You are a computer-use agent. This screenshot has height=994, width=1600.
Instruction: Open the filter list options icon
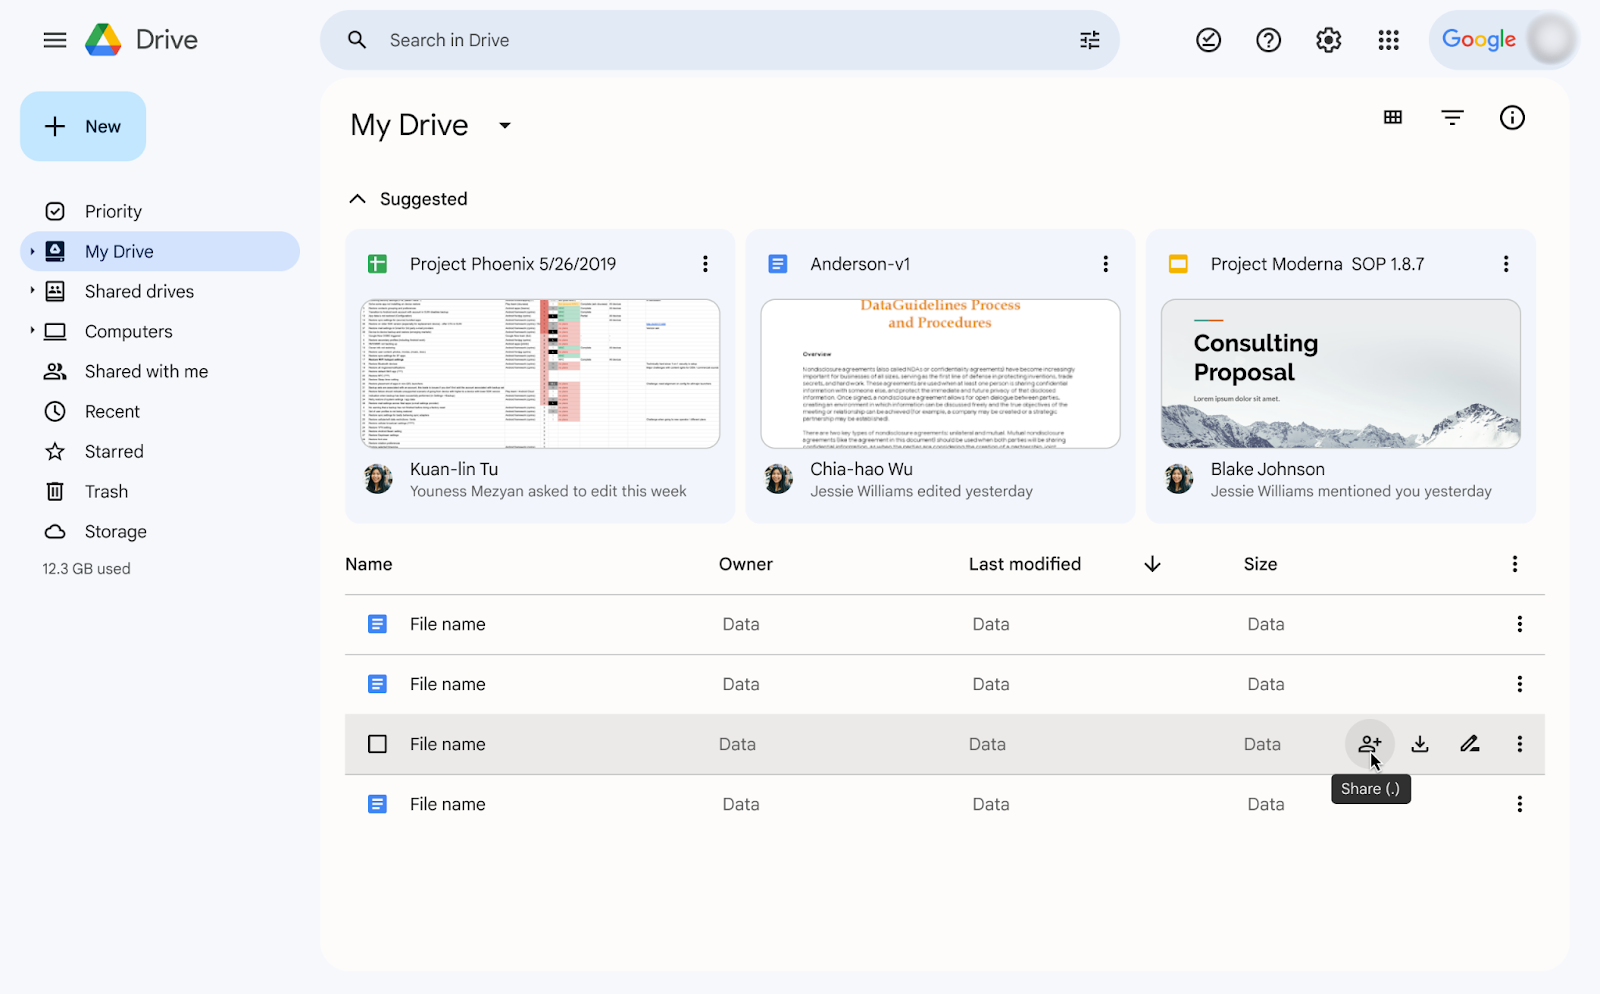tap(1453, 118)
